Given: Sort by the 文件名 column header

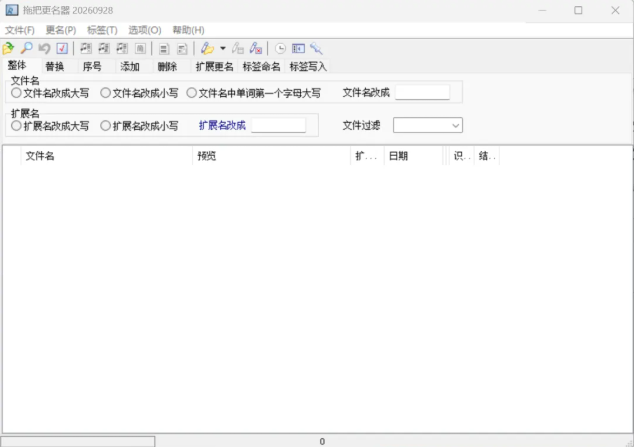Looking at the screenshot, I should tap(107, 156).
